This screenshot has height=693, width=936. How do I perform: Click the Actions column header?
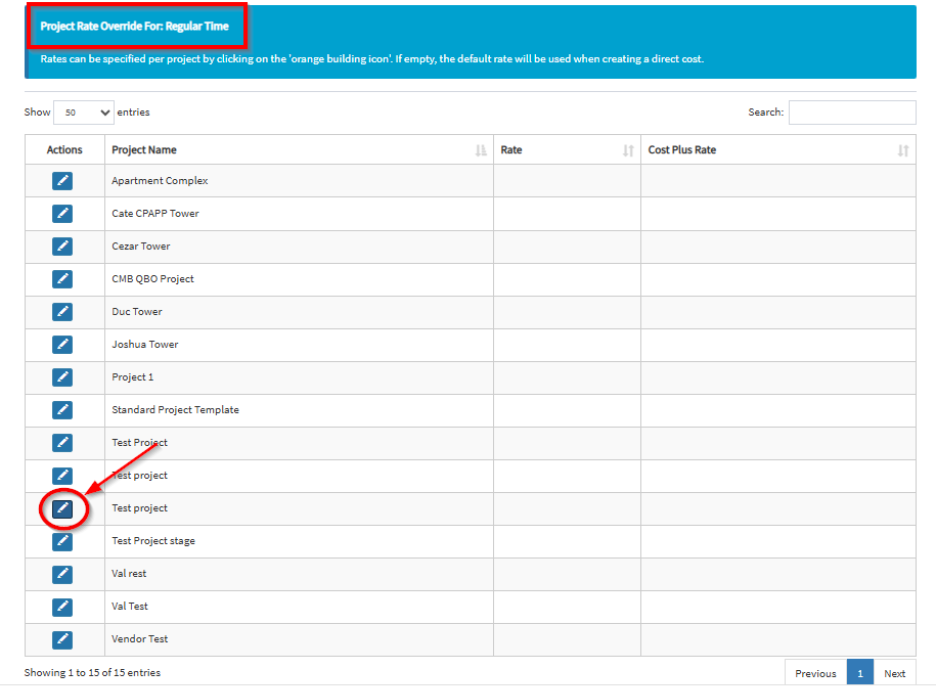64,150
